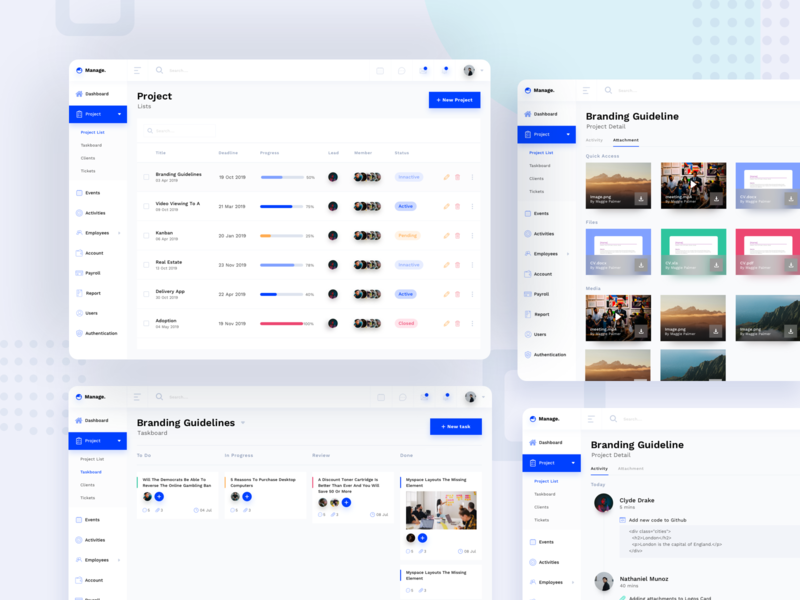This screenshot has height=600, width=800.
Task: Click the Adoption 100% red progress bar
Action: click(x=282, y=323)
